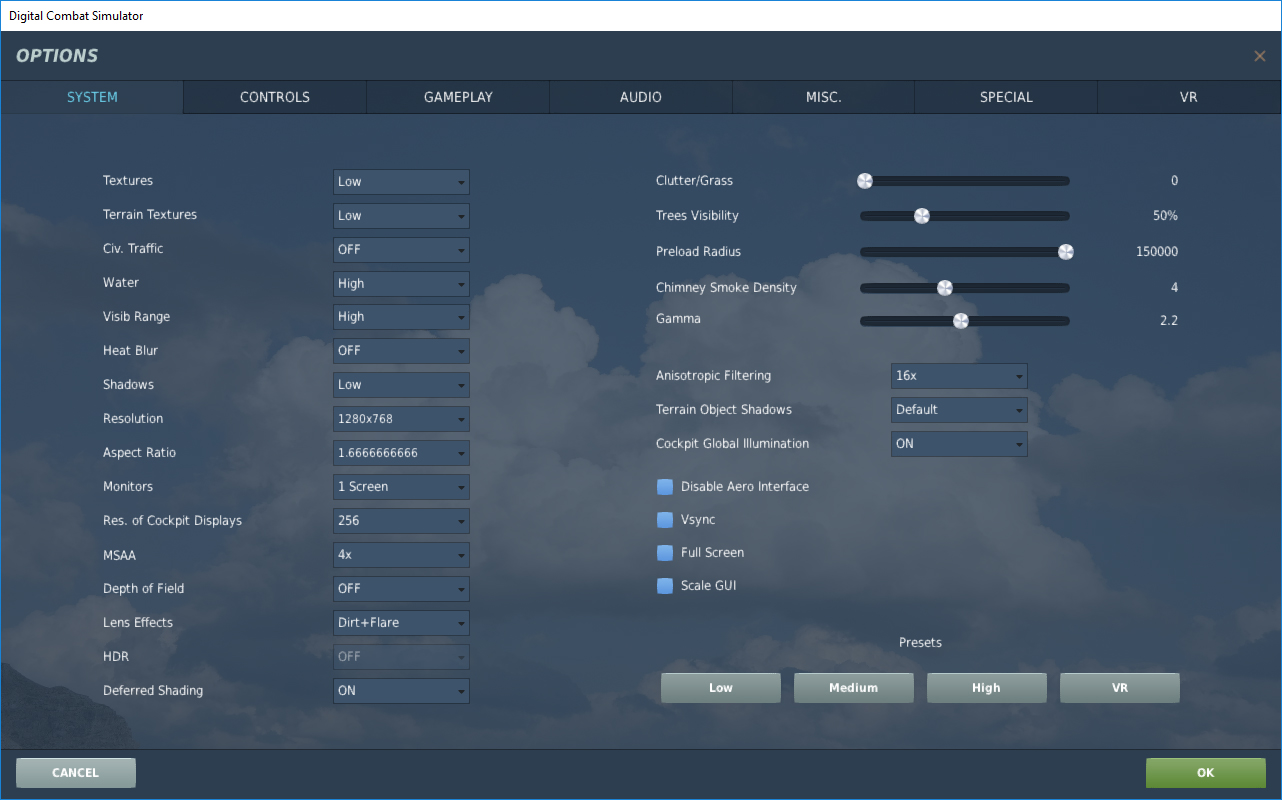Click the Trees Visibility value 50%
Image resolution: width=1282 pixels, height=800 pixels.
(1166, 216)
